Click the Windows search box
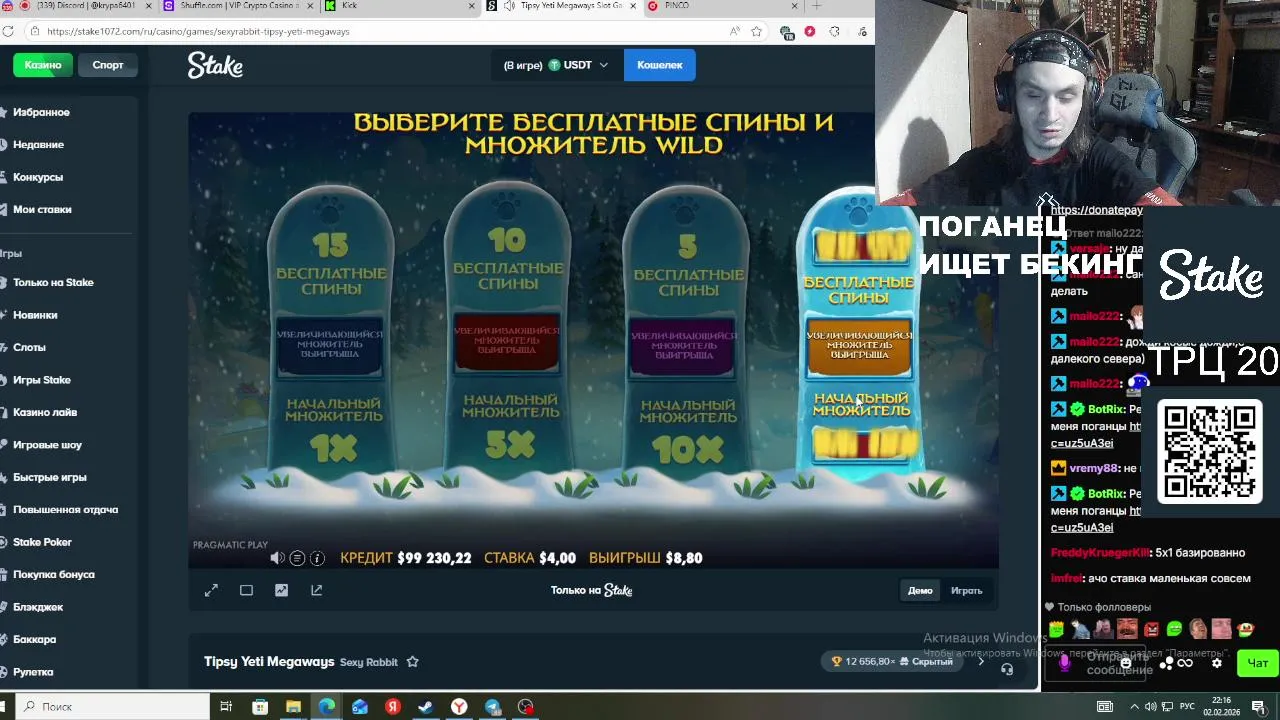Viewport: 1280px width, 720px height. point(110,707)
